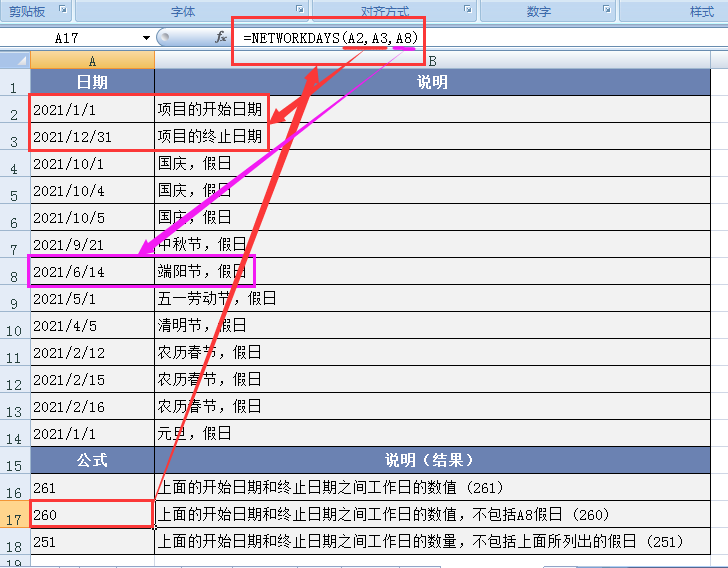Select column A header
728x568 pixels.
(92, 60)
